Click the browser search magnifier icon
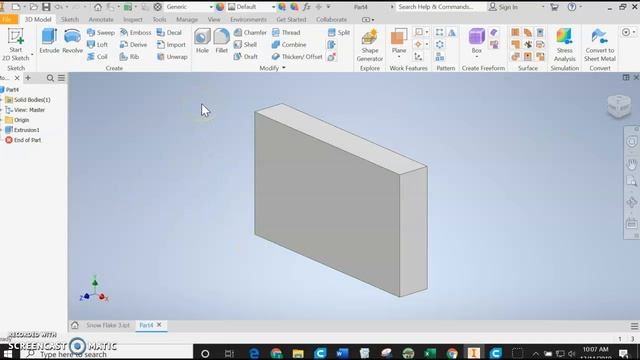This screenshot has height=360, width=640. (50, 78)
